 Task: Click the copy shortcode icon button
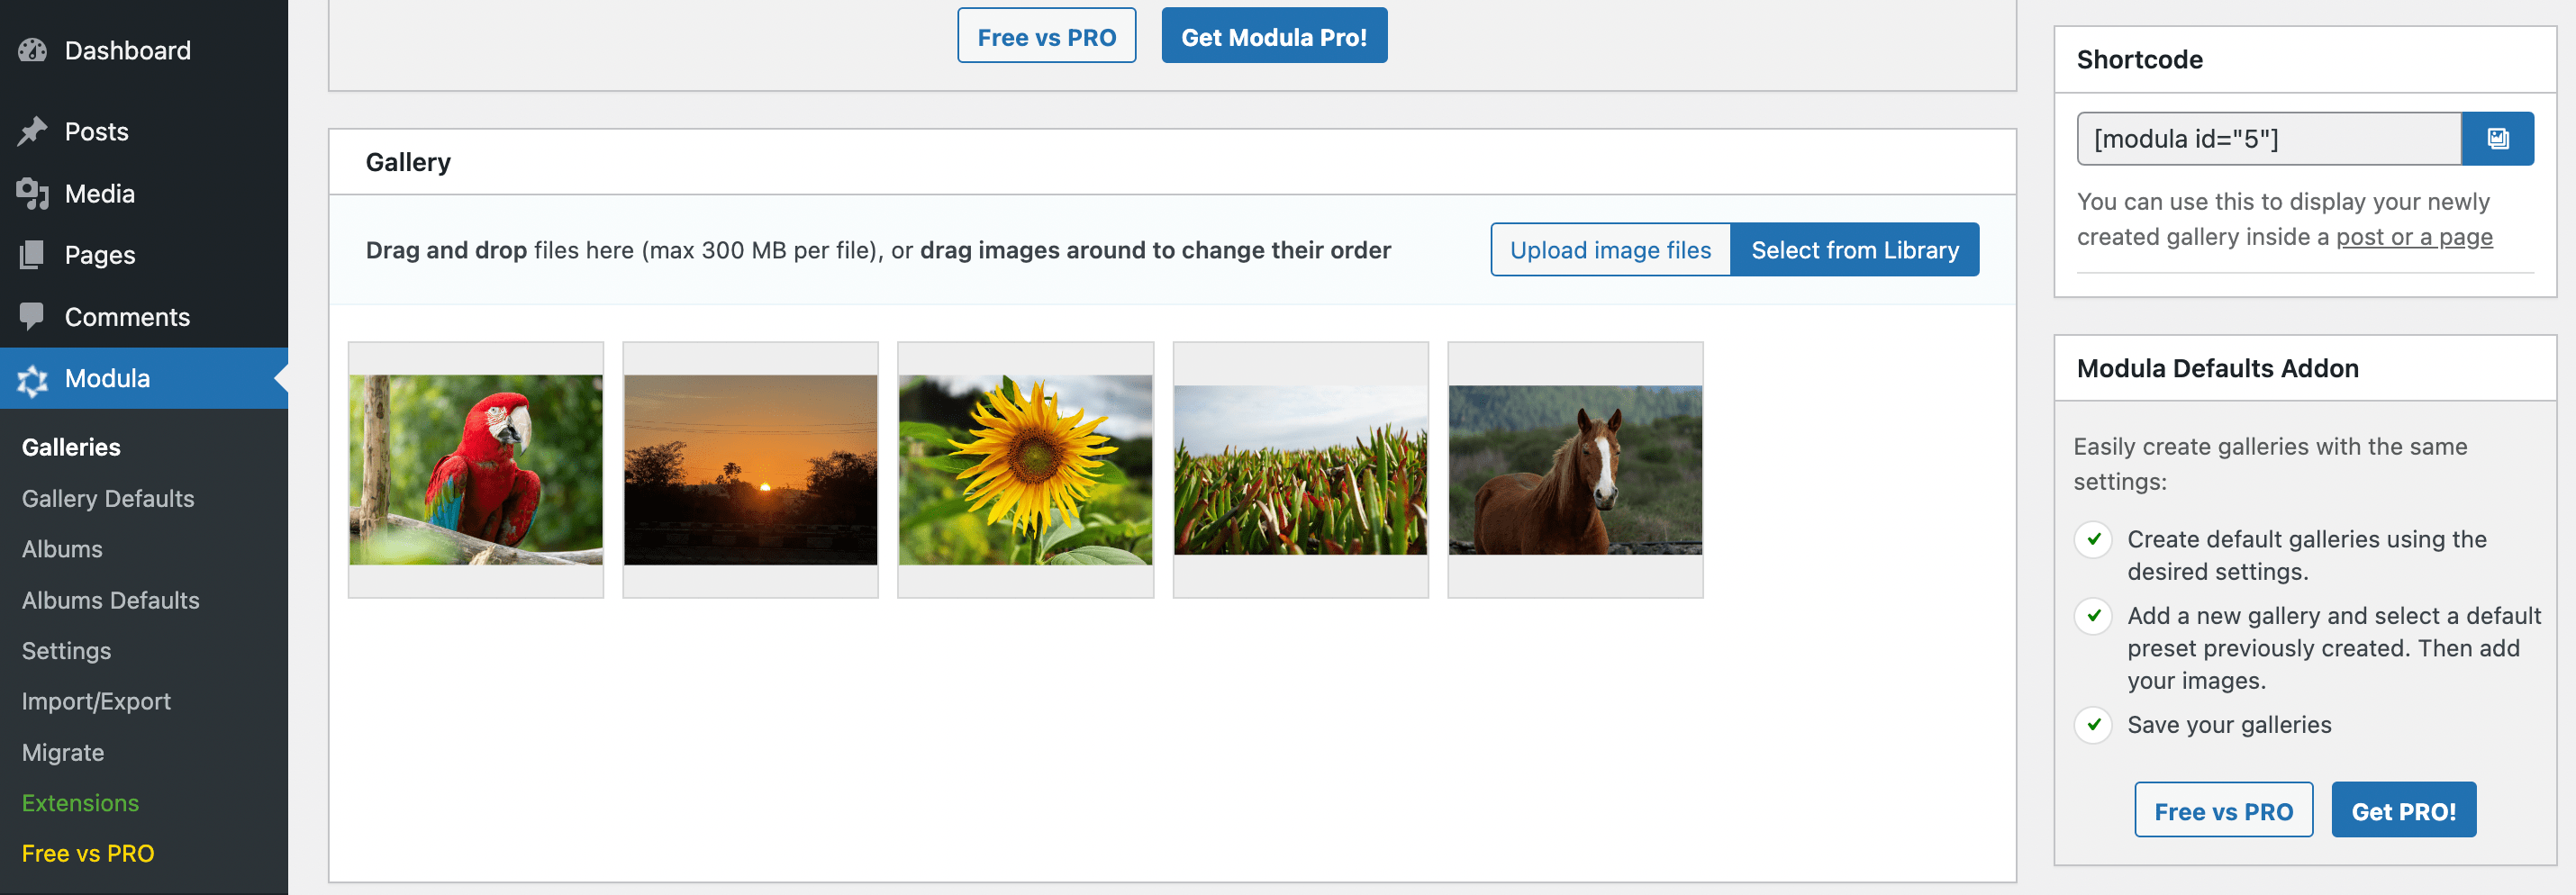(x=2497, y=139)
